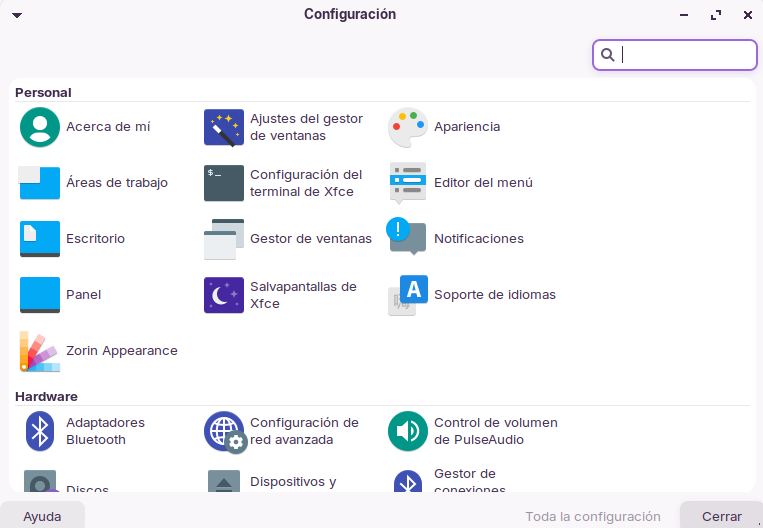The width and height of the screenshot is (763, 528).
Task: Open the window menu arrow in title bar
Action: tap(17, 15)
